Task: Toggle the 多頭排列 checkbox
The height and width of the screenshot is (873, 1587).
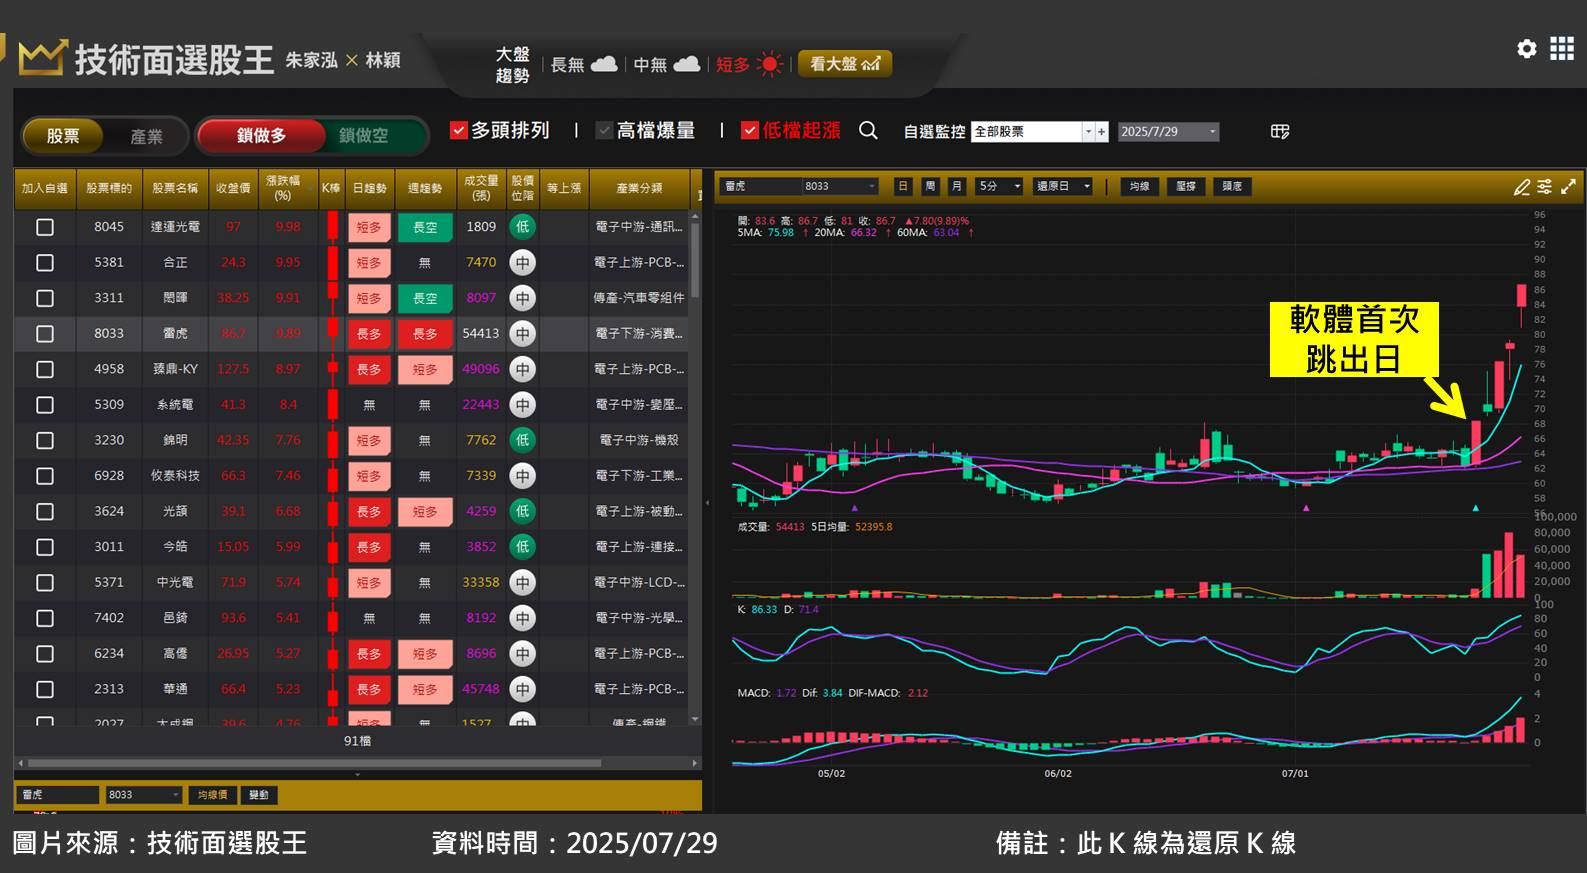Action: pyautogui.click(x=459, y=131)
